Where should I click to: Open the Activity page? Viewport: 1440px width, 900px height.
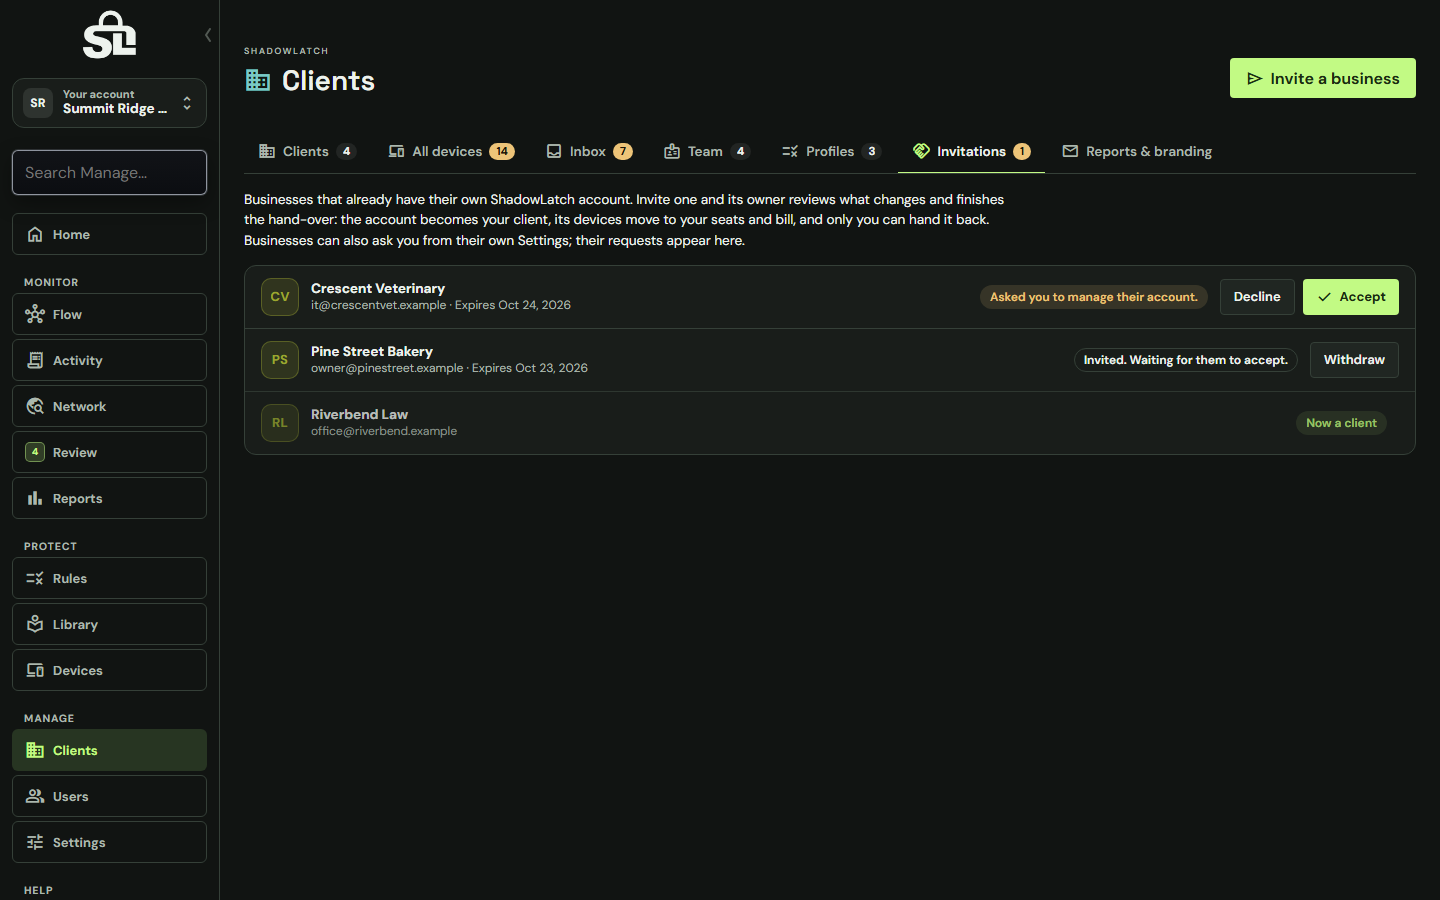109,360
